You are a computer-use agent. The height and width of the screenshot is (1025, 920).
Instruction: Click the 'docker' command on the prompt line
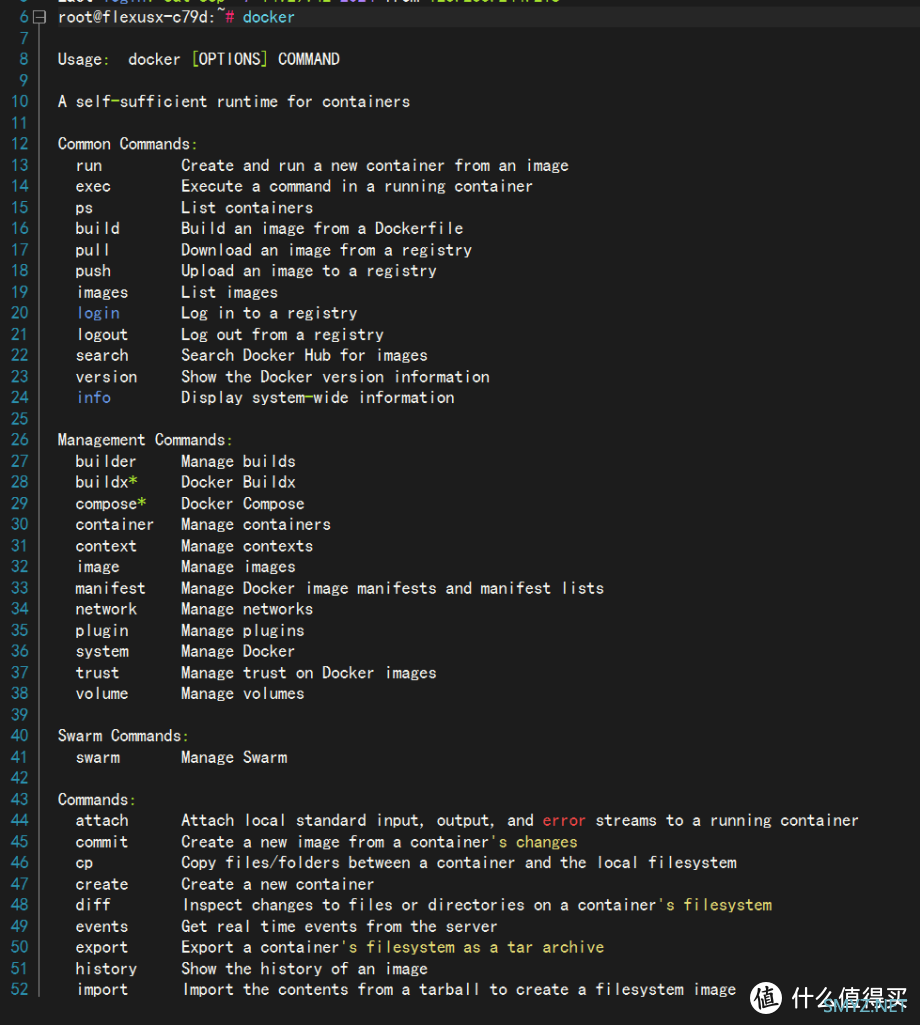pos(269,17)
